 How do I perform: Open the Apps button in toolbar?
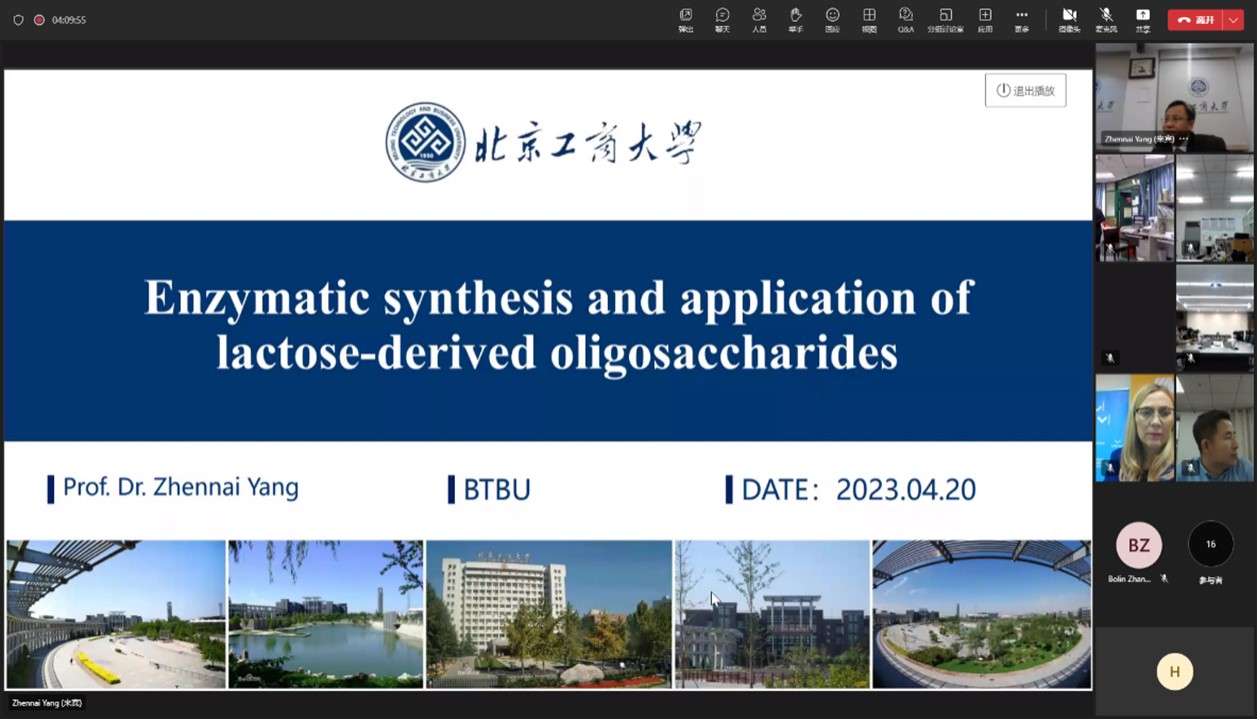(x=985, y=18)
